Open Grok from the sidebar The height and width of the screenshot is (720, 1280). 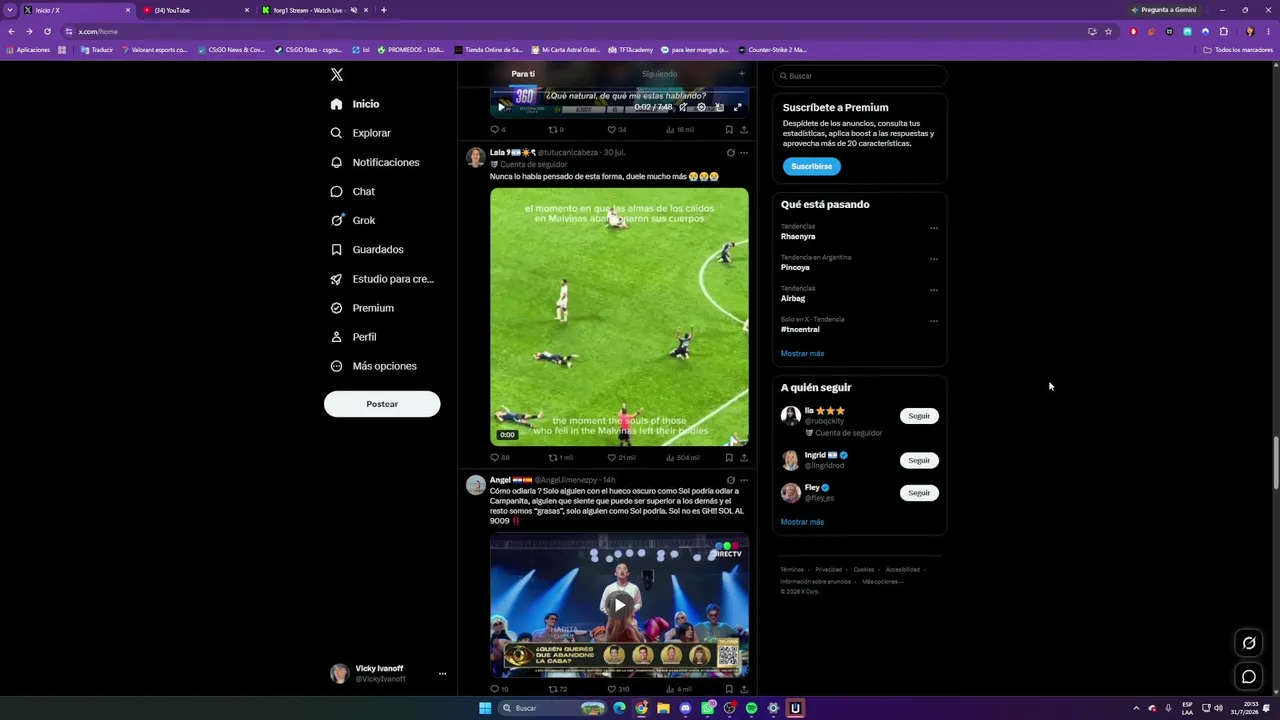[x=352, y=220]
